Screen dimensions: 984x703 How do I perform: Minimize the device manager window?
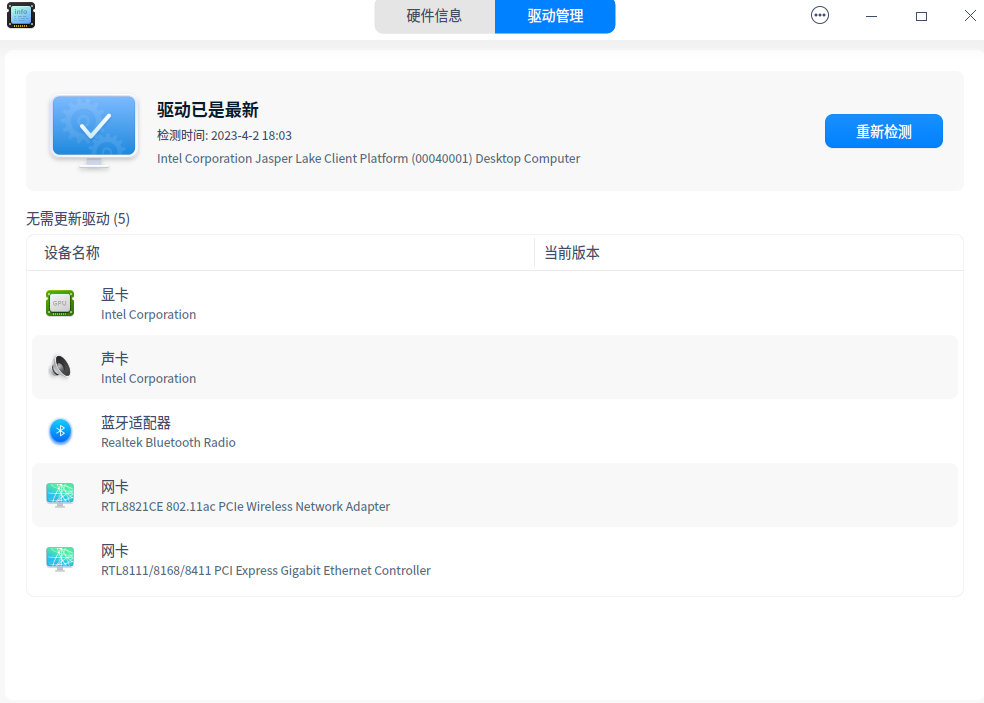(x=871, y=16)
